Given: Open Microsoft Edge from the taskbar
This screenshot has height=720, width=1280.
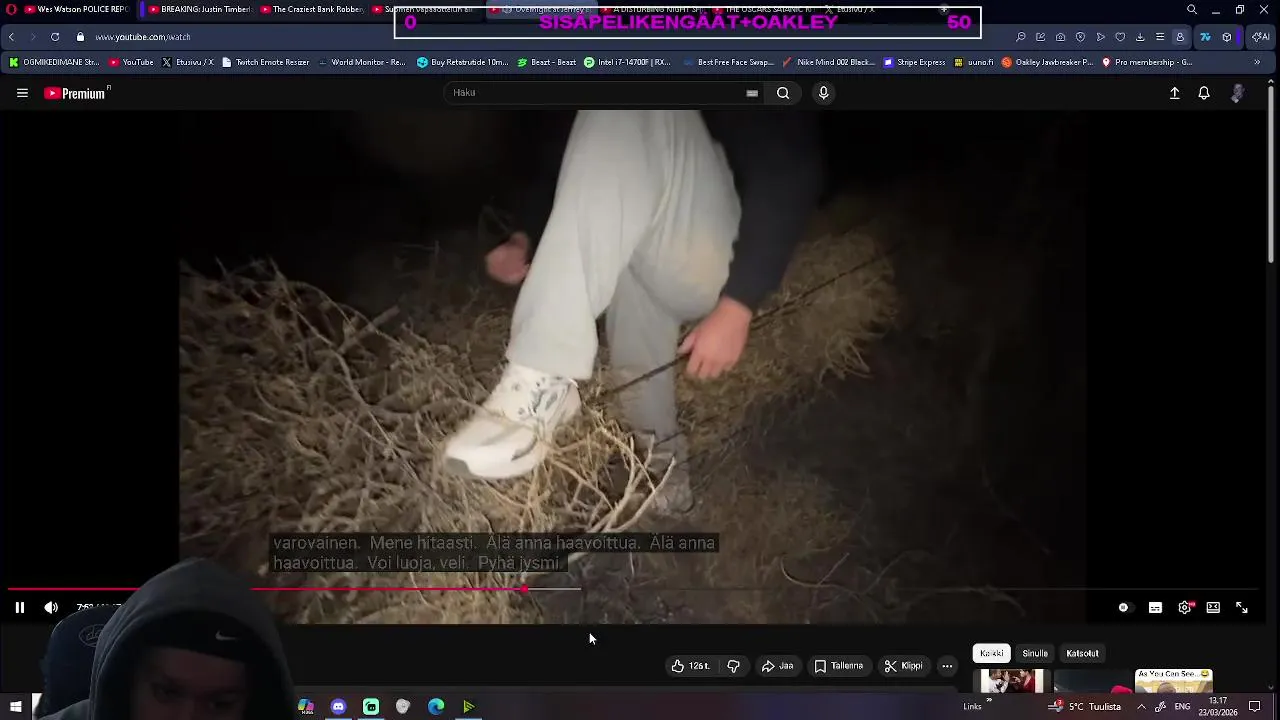Looking at the screenshot, I should coord(436,707).
